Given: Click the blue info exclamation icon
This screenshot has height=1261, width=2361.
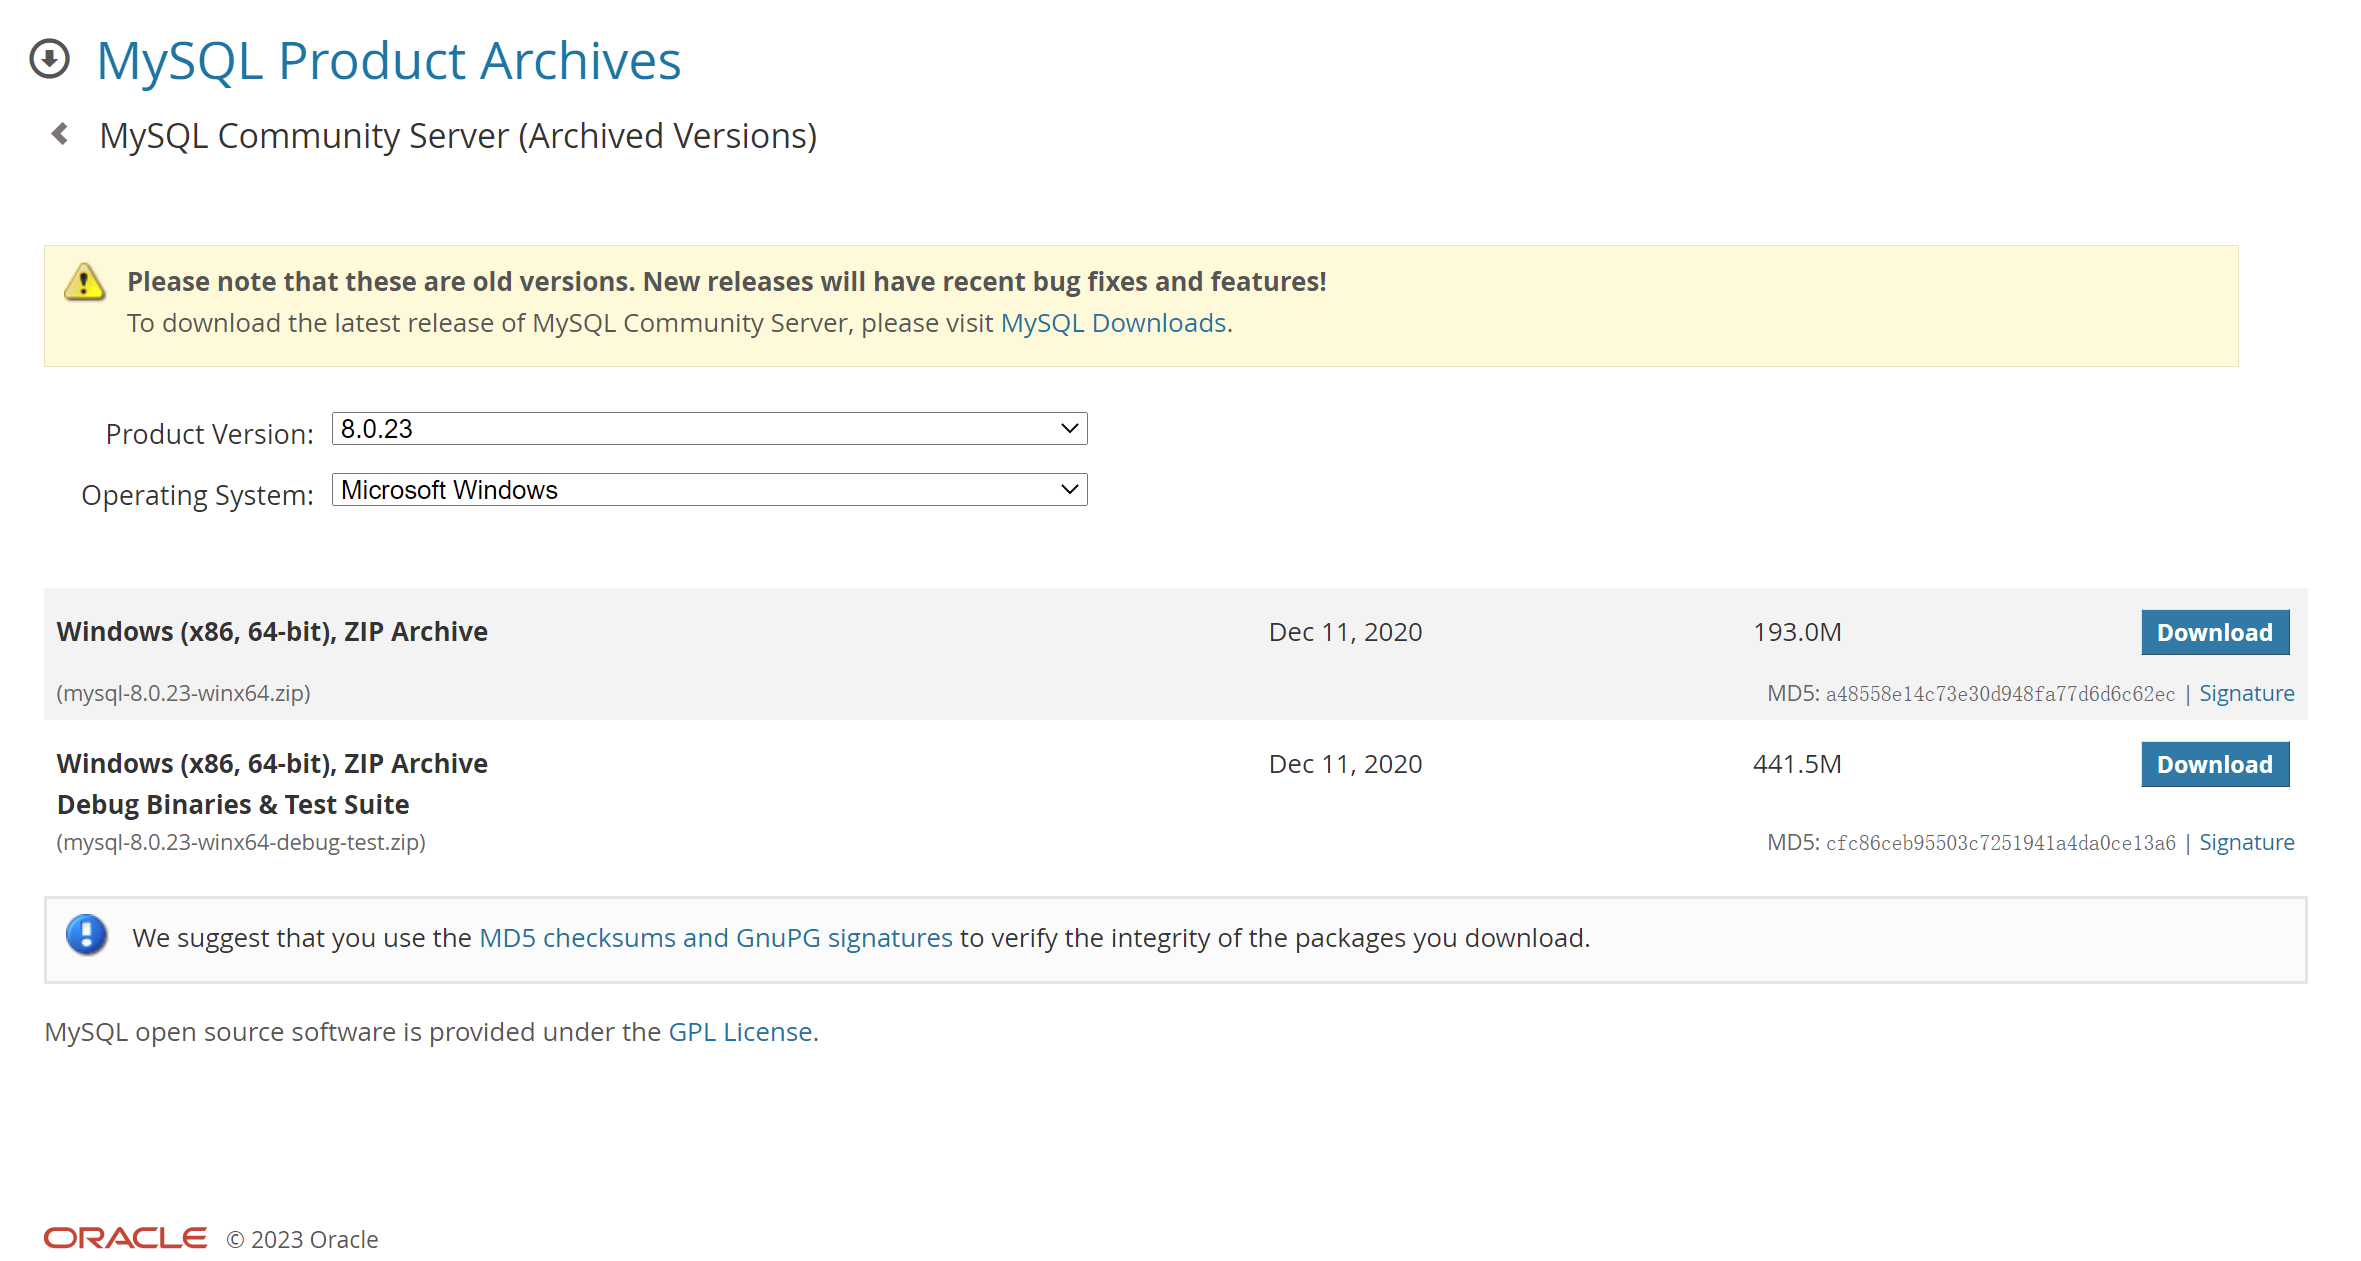Looking at the screenshot, I should (x=87, y=936).
